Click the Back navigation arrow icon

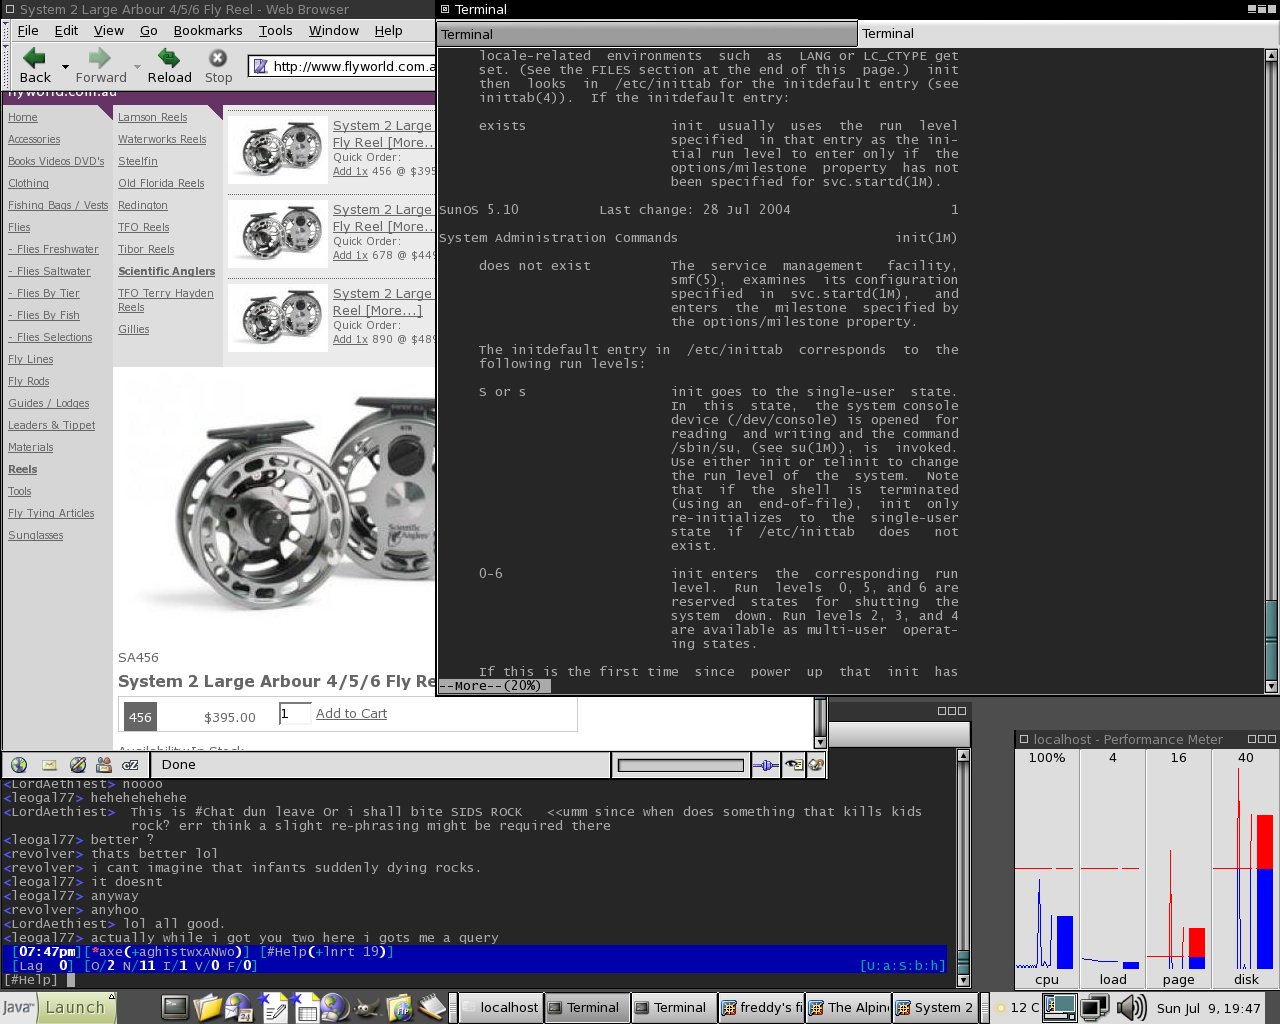[x=34, y=59]
